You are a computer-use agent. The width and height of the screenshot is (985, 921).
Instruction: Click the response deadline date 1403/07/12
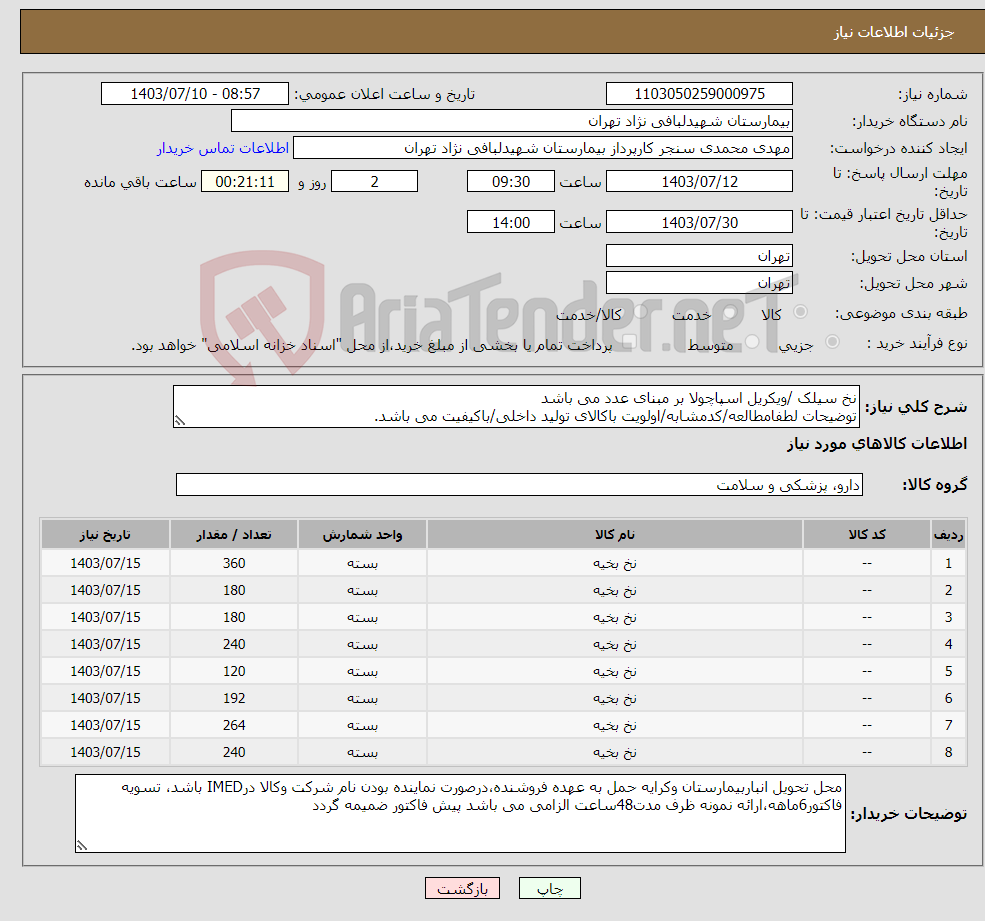pos(699,182)
